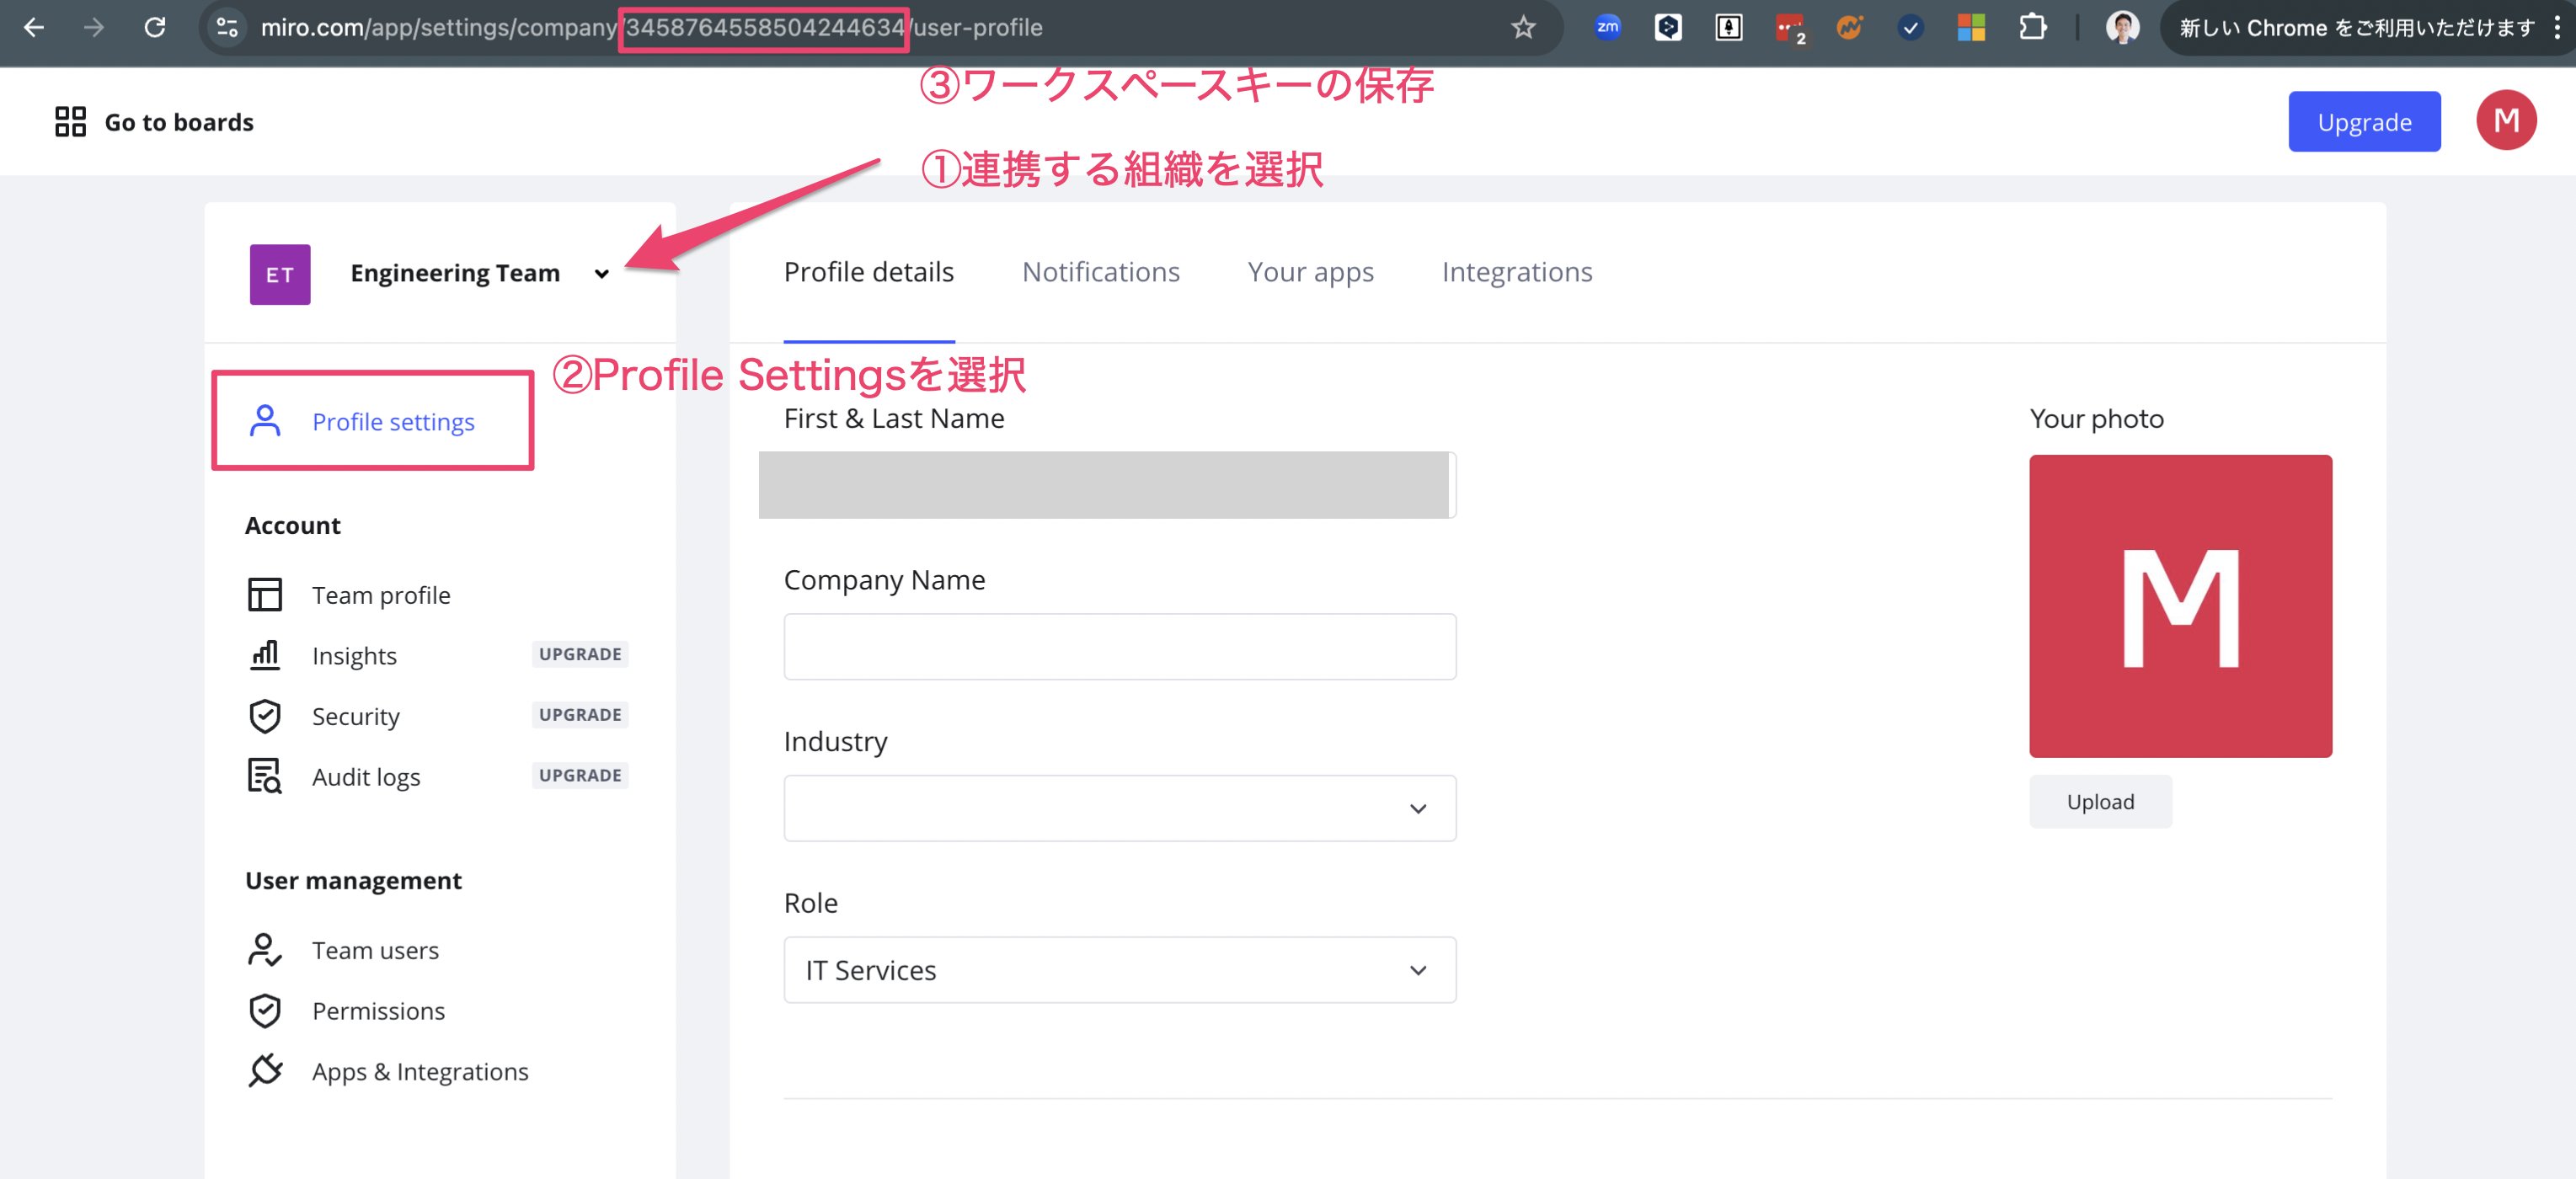The image size is (2576, 1179).
Task: Reload the page with the refresh icon
Action: coord(155,28)
